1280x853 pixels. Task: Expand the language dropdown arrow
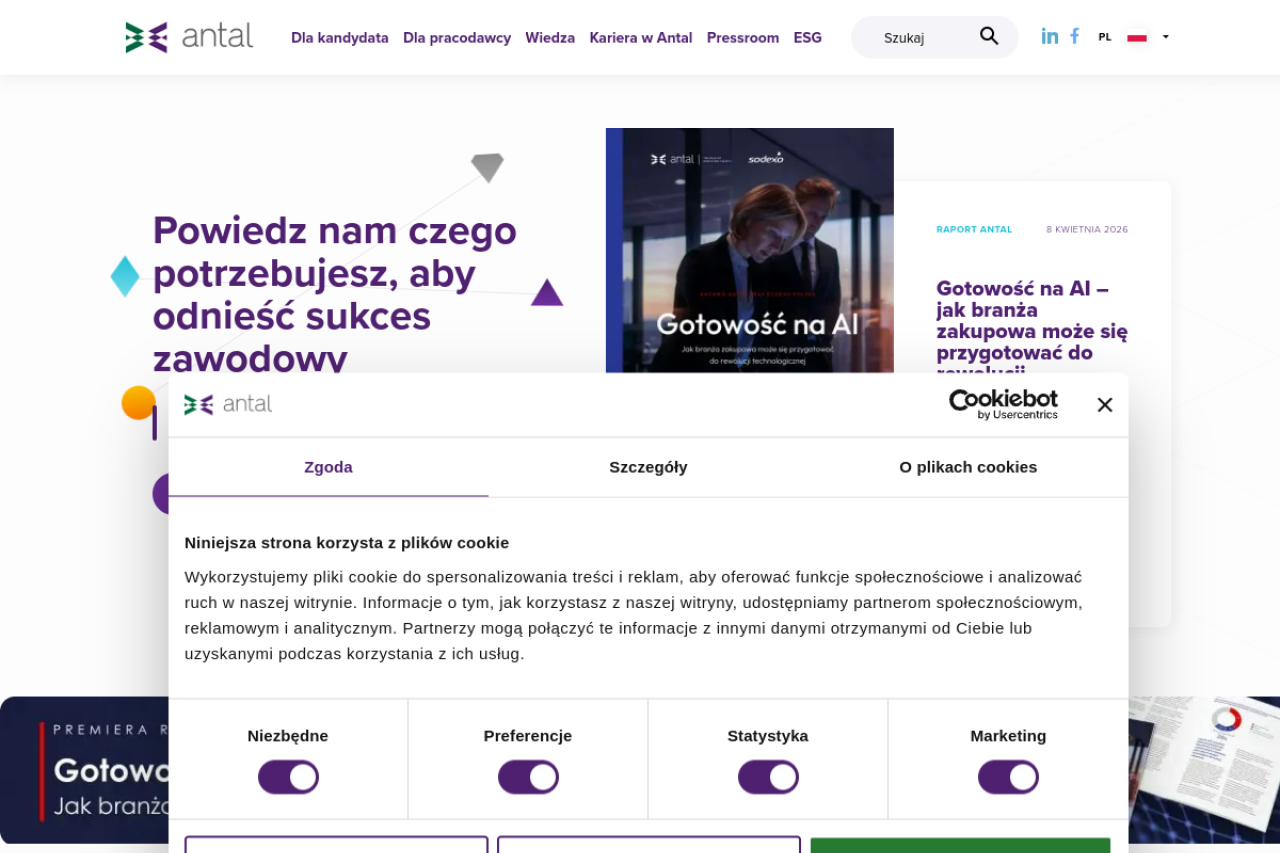[x=1165, y=37]
